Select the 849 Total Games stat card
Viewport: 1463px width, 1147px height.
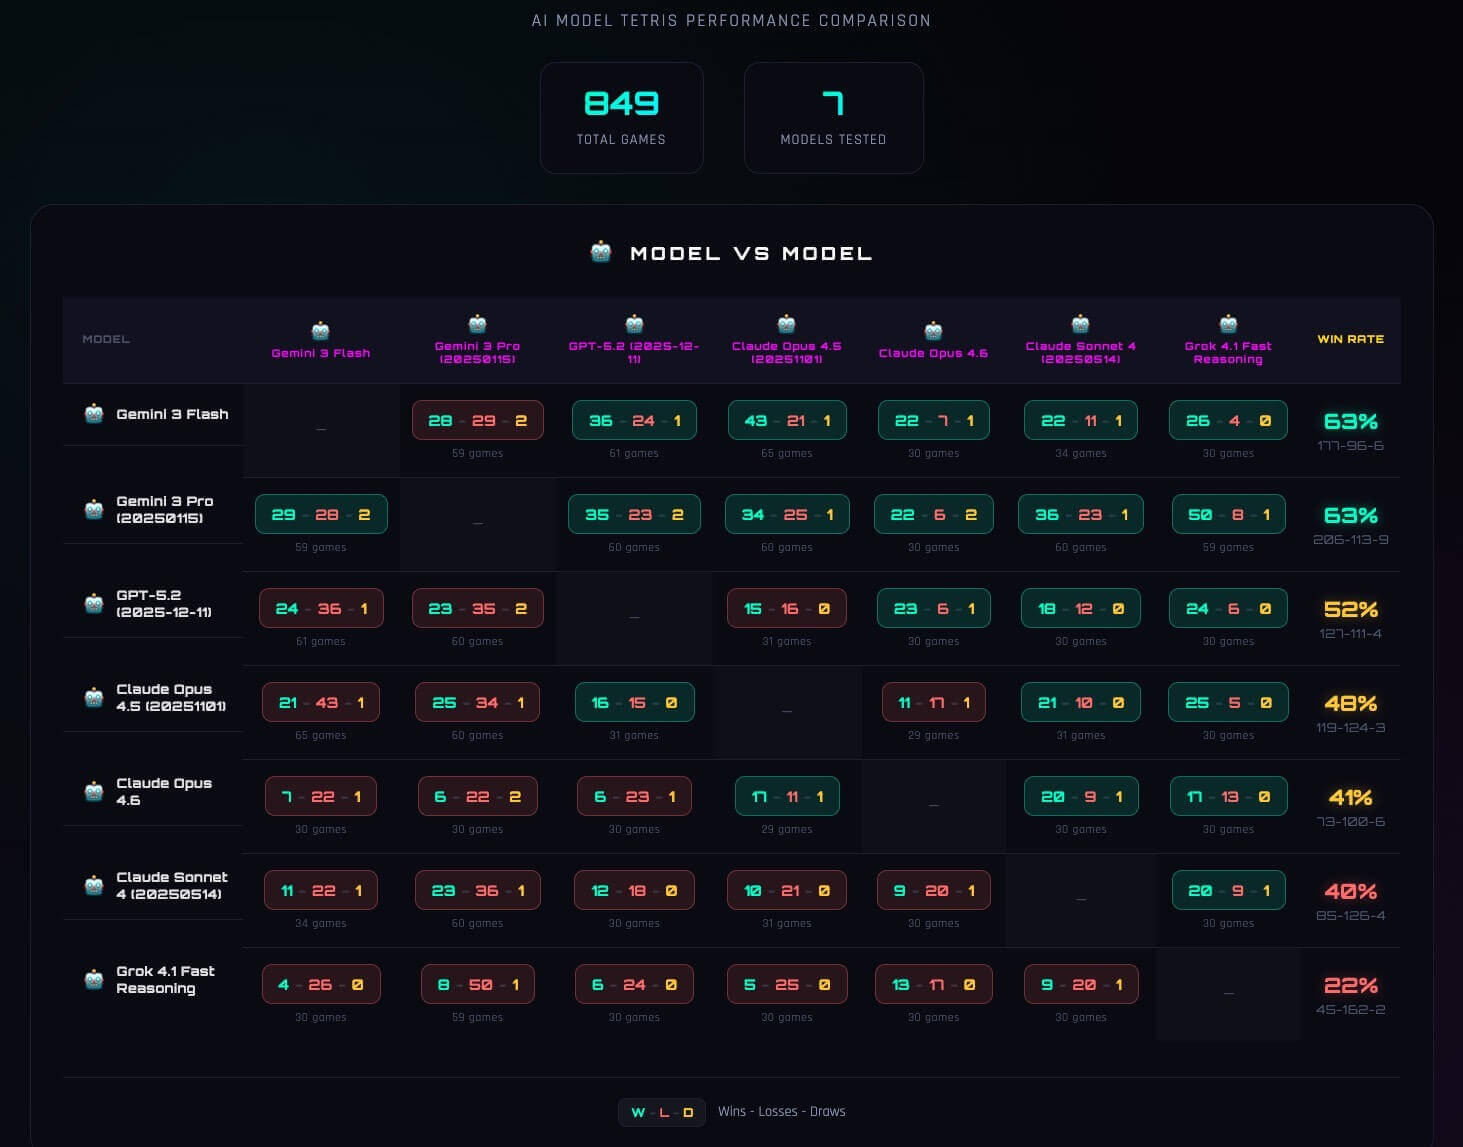tap(621, 118)
